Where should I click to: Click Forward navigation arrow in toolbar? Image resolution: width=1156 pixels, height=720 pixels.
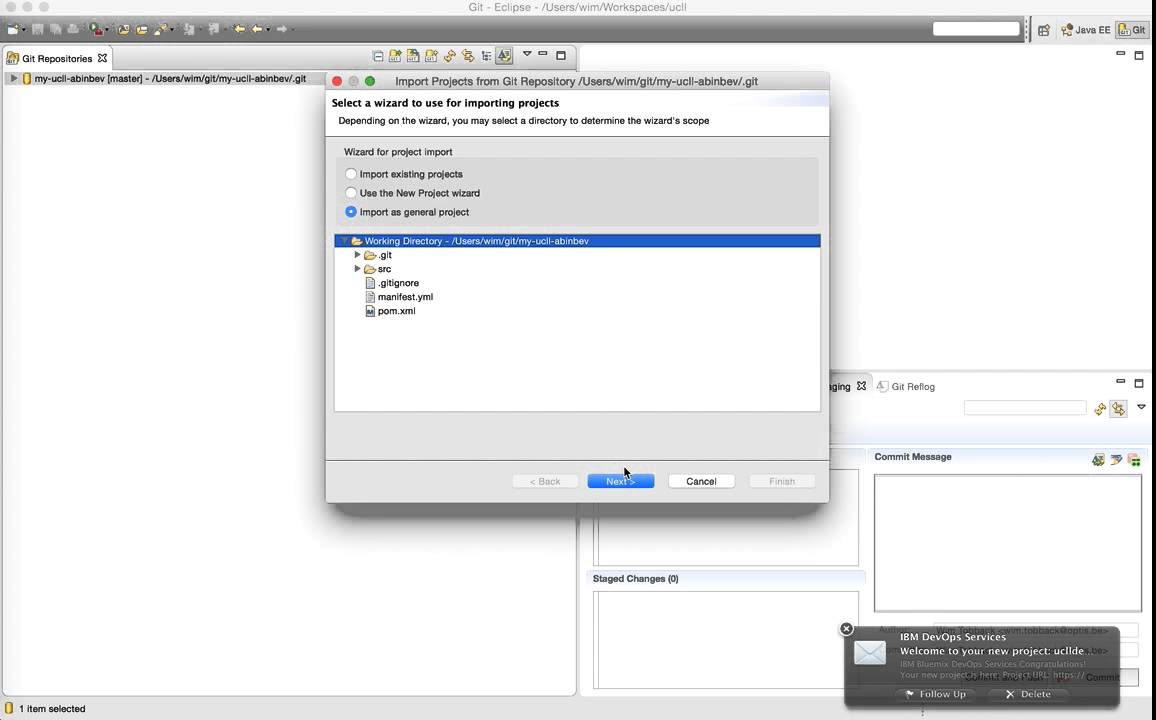(x=282, y=29)
